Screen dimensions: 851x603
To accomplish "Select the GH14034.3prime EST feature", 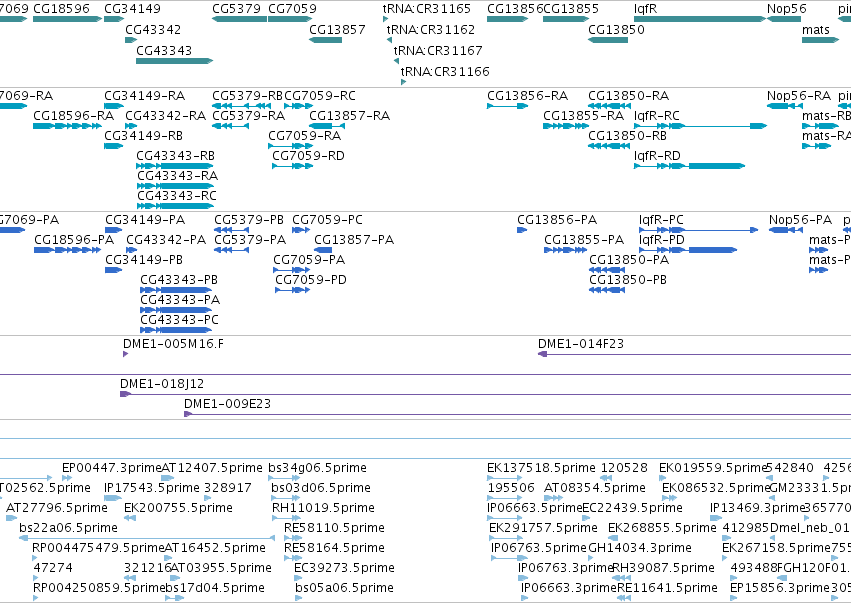I will (x=592, y=558).
